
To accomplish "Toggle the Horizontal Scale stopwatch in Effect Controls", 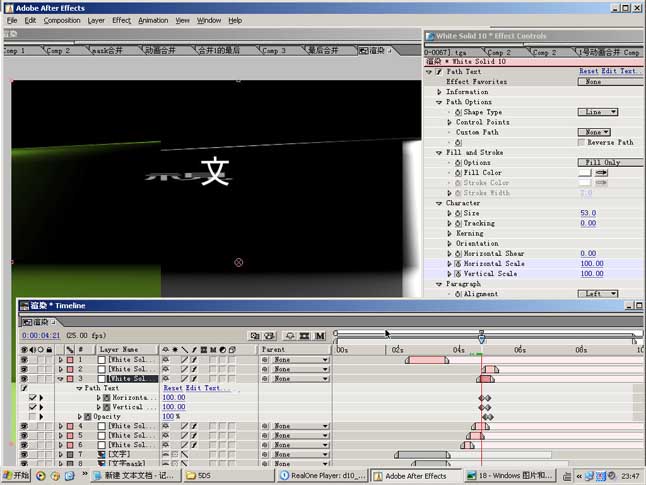I will click(458, 264).
